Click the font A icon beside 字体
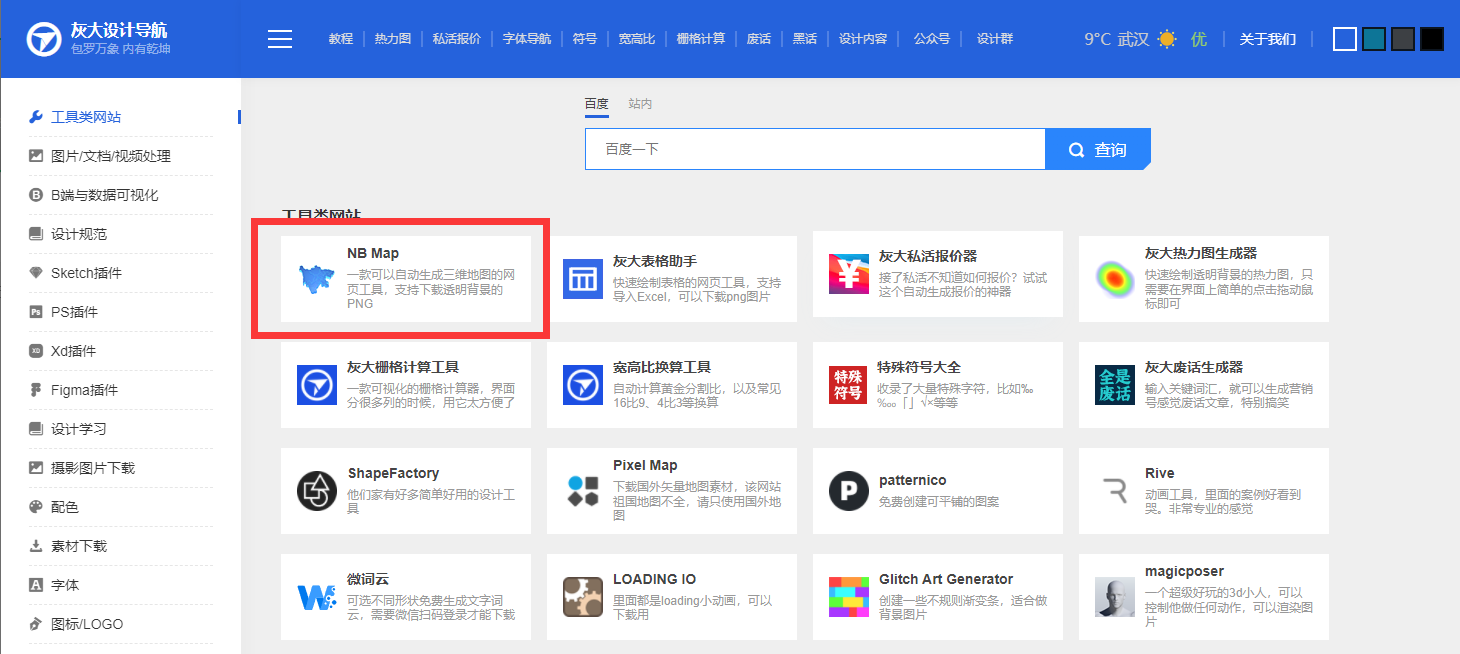This screenshot has width=1460, height=654. [36, 585]
